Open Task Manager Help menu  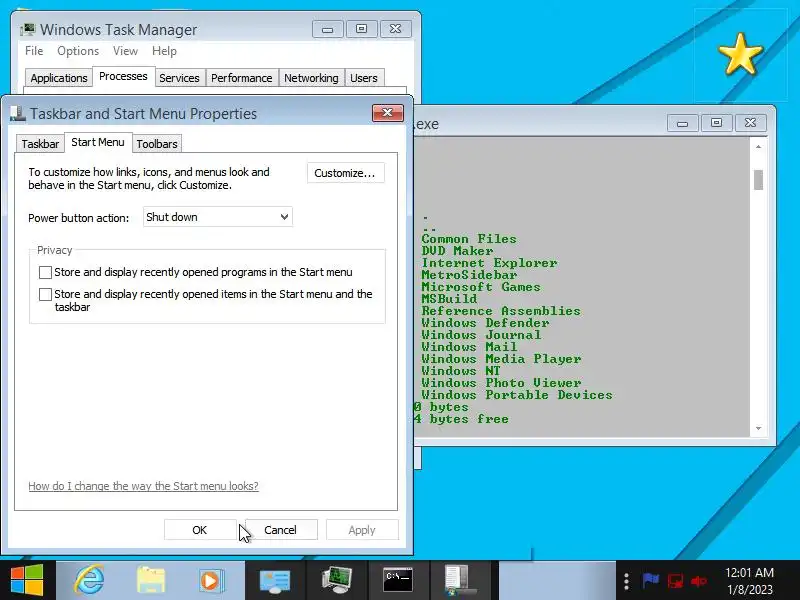coord(164,51)
